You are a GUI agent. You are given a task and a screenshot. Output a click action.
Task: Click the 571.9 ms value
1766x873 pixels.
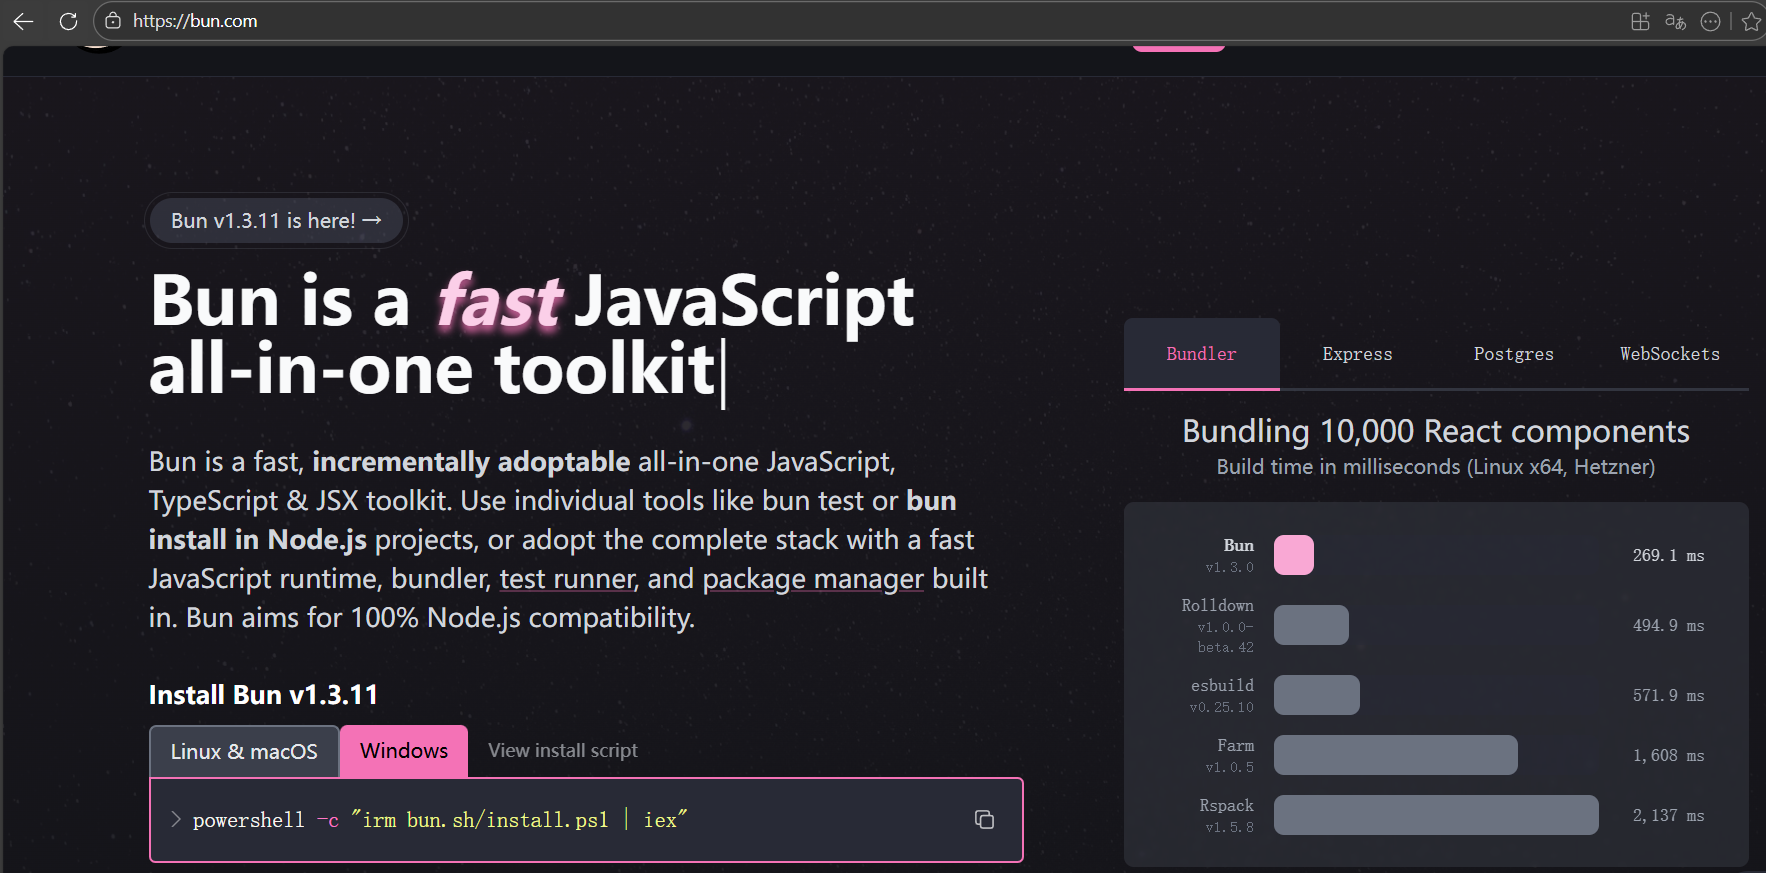(1668, 695)
